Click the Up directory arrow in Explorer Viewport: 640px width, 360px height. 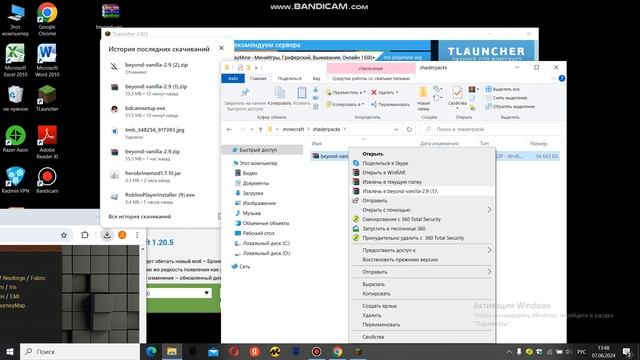pyautogui.click(x=260, y=129)
